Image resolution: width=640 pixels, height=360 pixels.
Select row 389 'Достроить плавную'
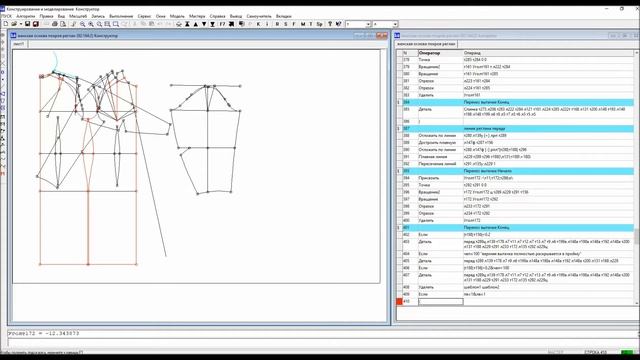coord(518,142)
